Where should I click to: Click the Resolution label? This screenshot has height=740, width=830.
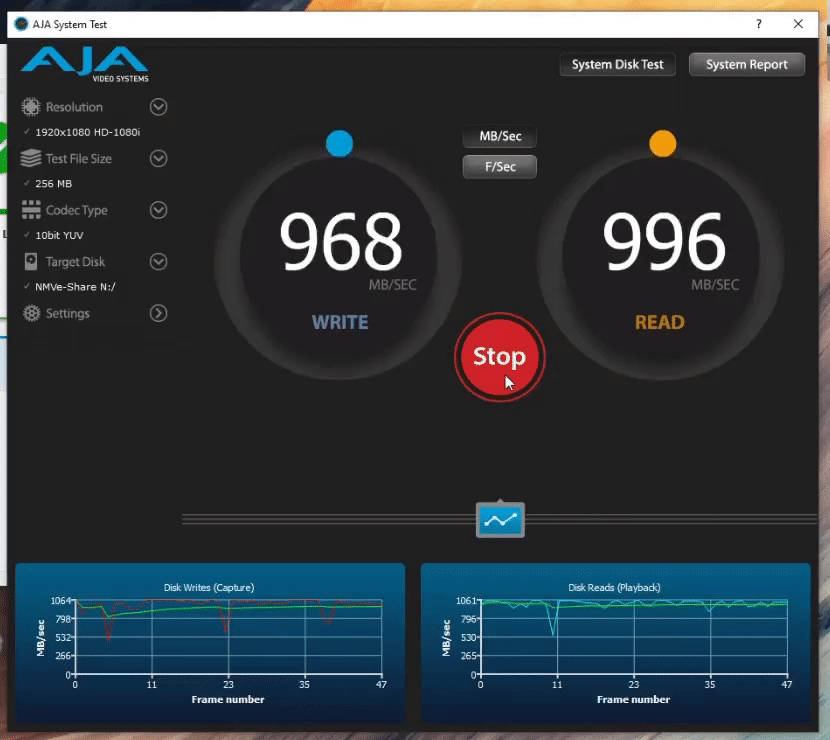click(74, 107)
